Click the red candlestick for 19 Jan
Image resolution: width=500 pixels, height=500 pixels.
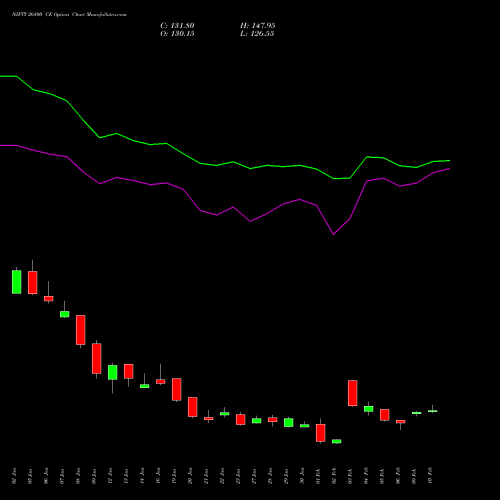pos(177,389)
